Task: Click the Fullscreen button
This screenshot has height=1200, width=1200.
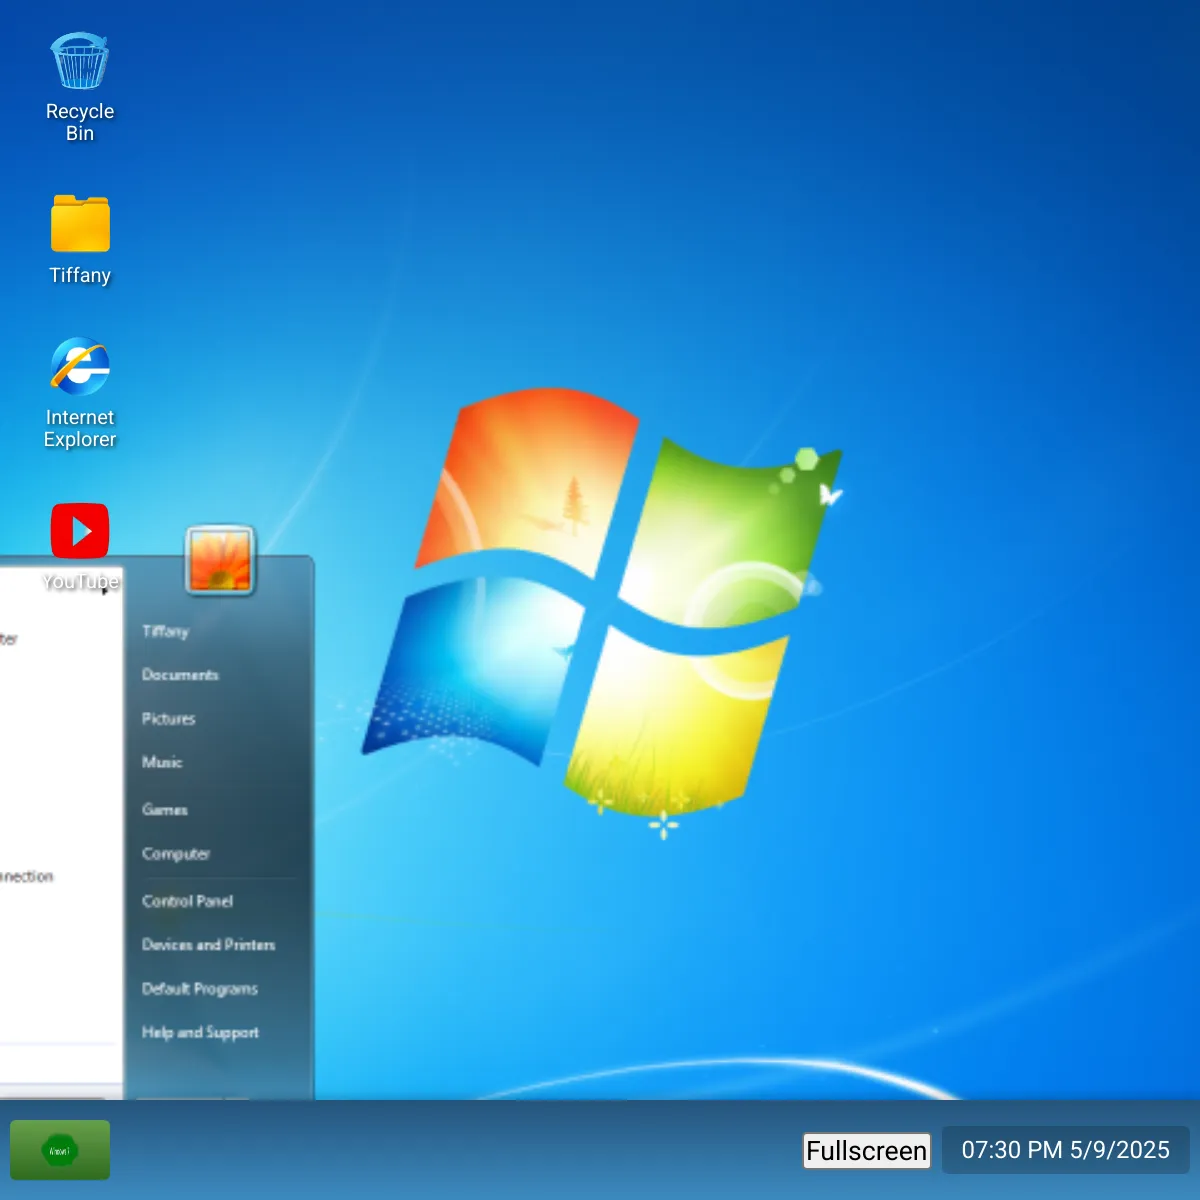Action: 867,1151
